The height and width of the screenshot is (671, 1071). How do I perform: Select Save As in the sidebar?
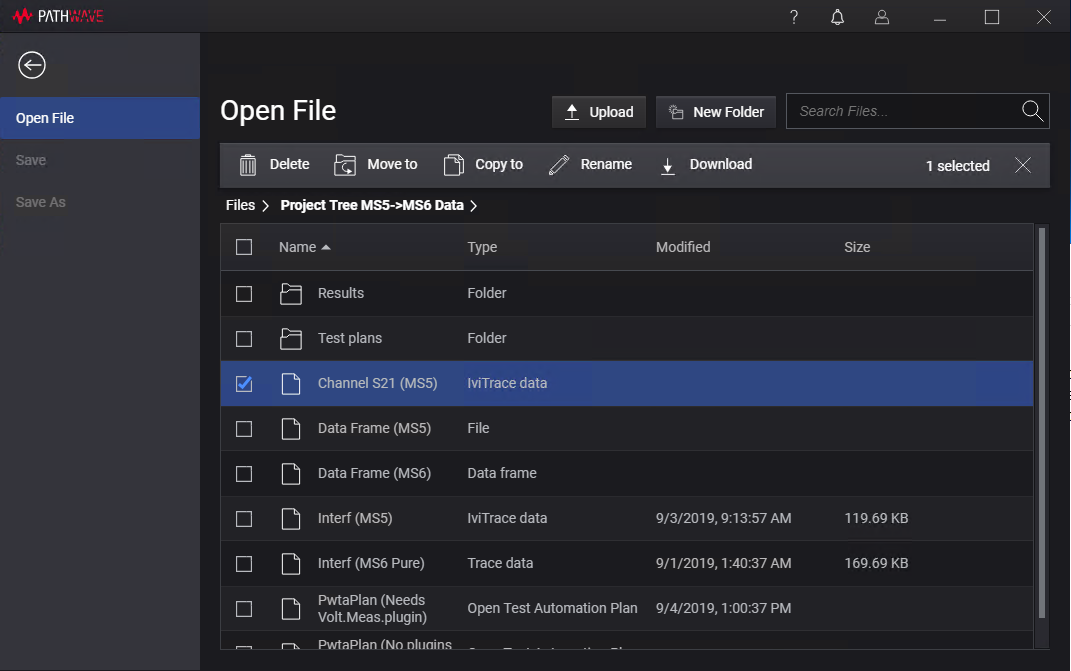pos(41,202)
